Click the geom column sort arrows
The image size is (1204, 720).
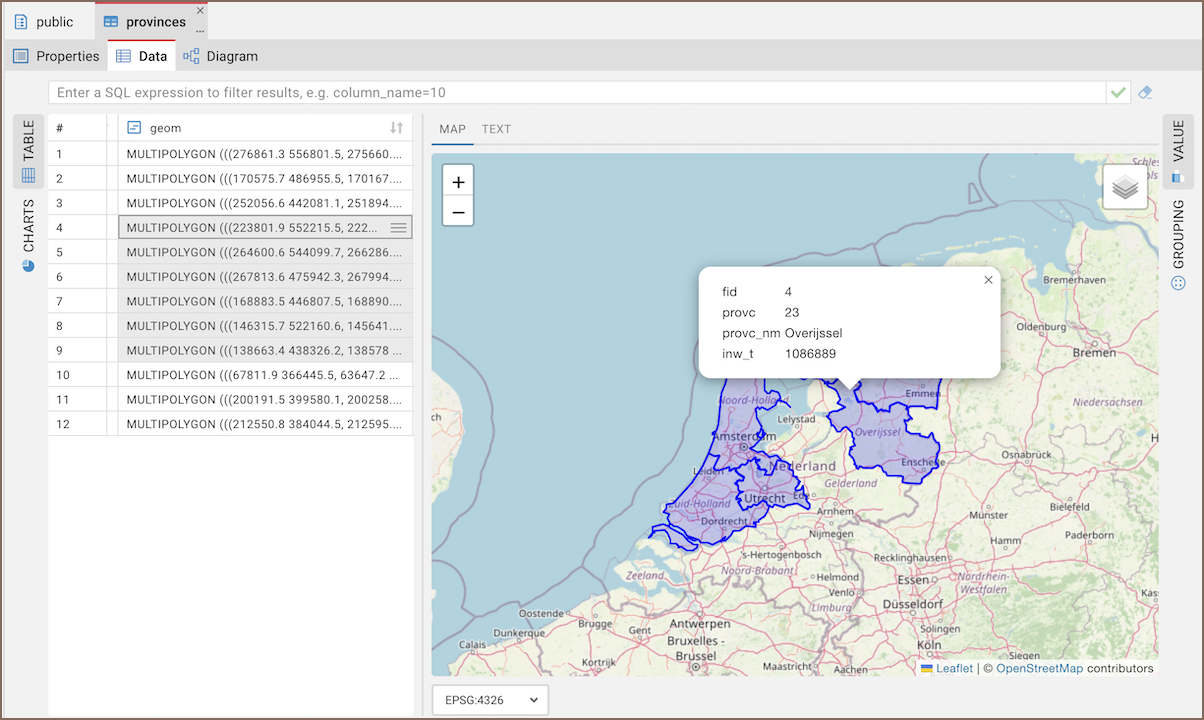[x=396, y=128]
